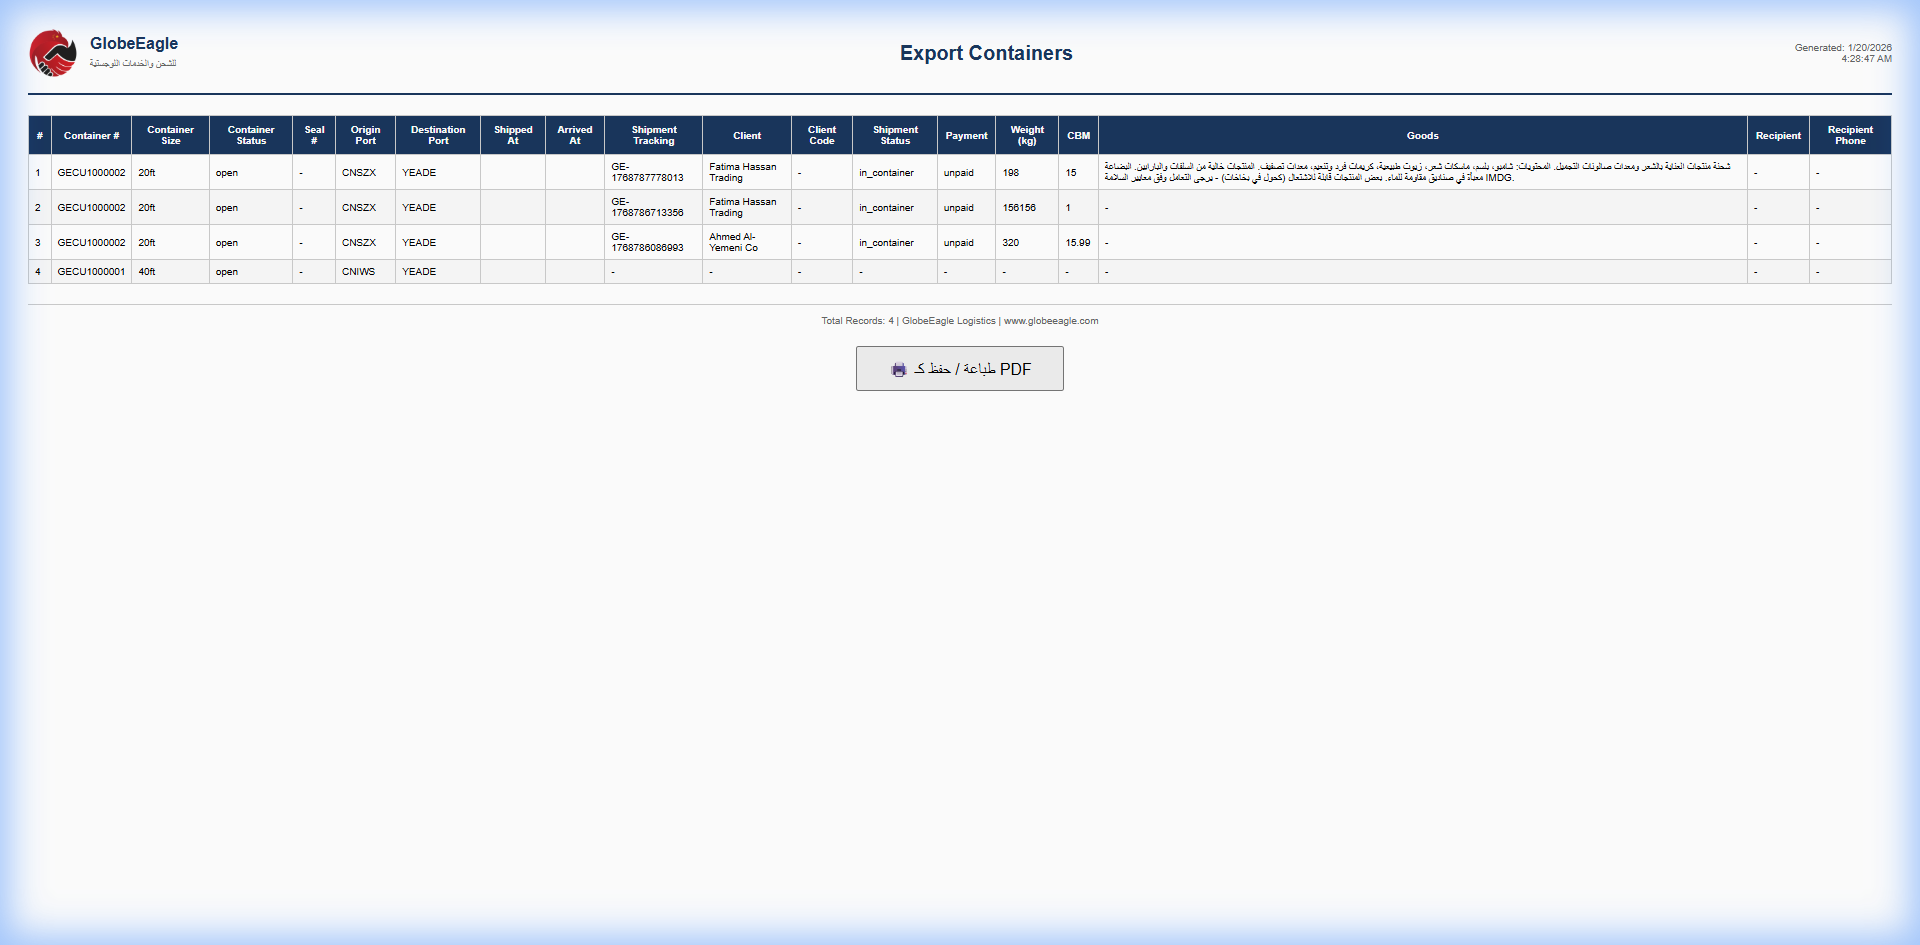
Task: Click the GlobeEagle logo icon
Action: click(x=53, y=53)
